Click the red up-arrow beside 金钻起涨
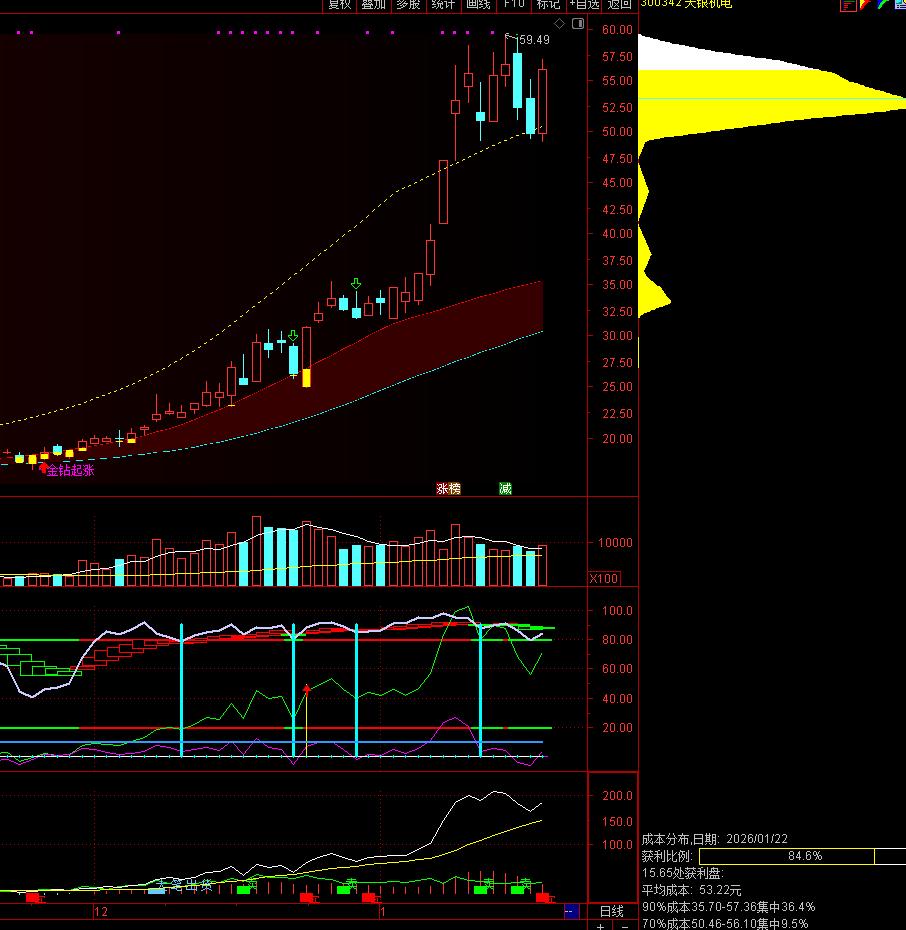The image size is (906, 930). (x=43, y=468)
